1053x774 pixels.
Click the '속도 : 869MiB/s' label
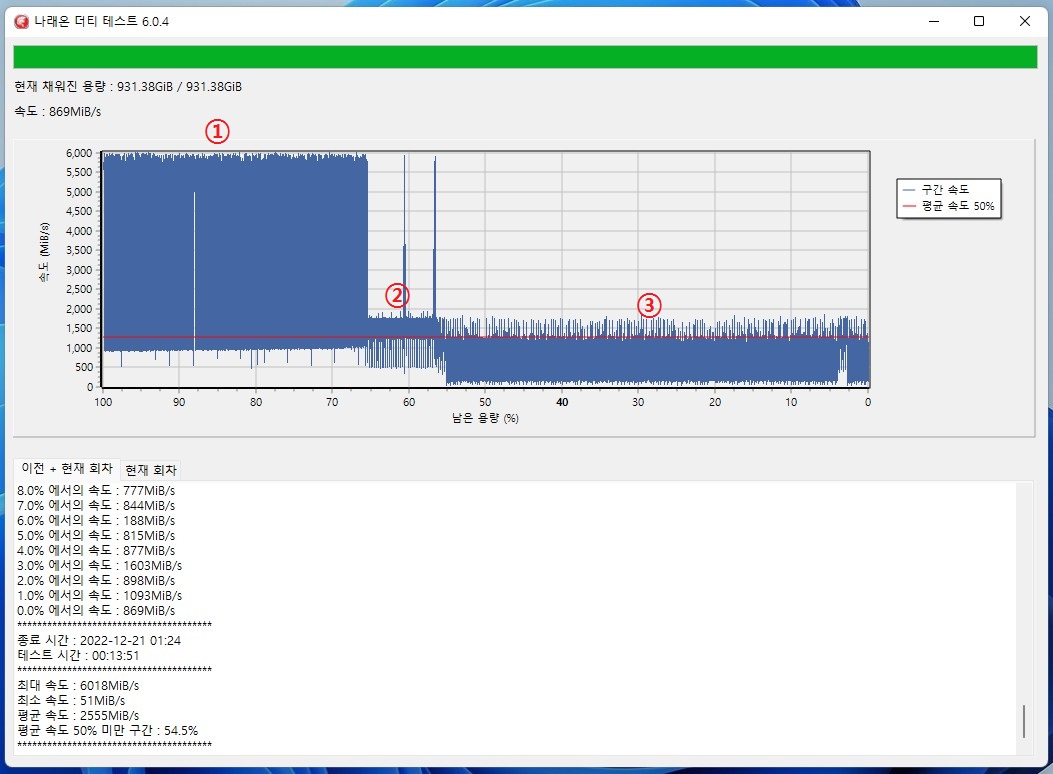[58, 111]
